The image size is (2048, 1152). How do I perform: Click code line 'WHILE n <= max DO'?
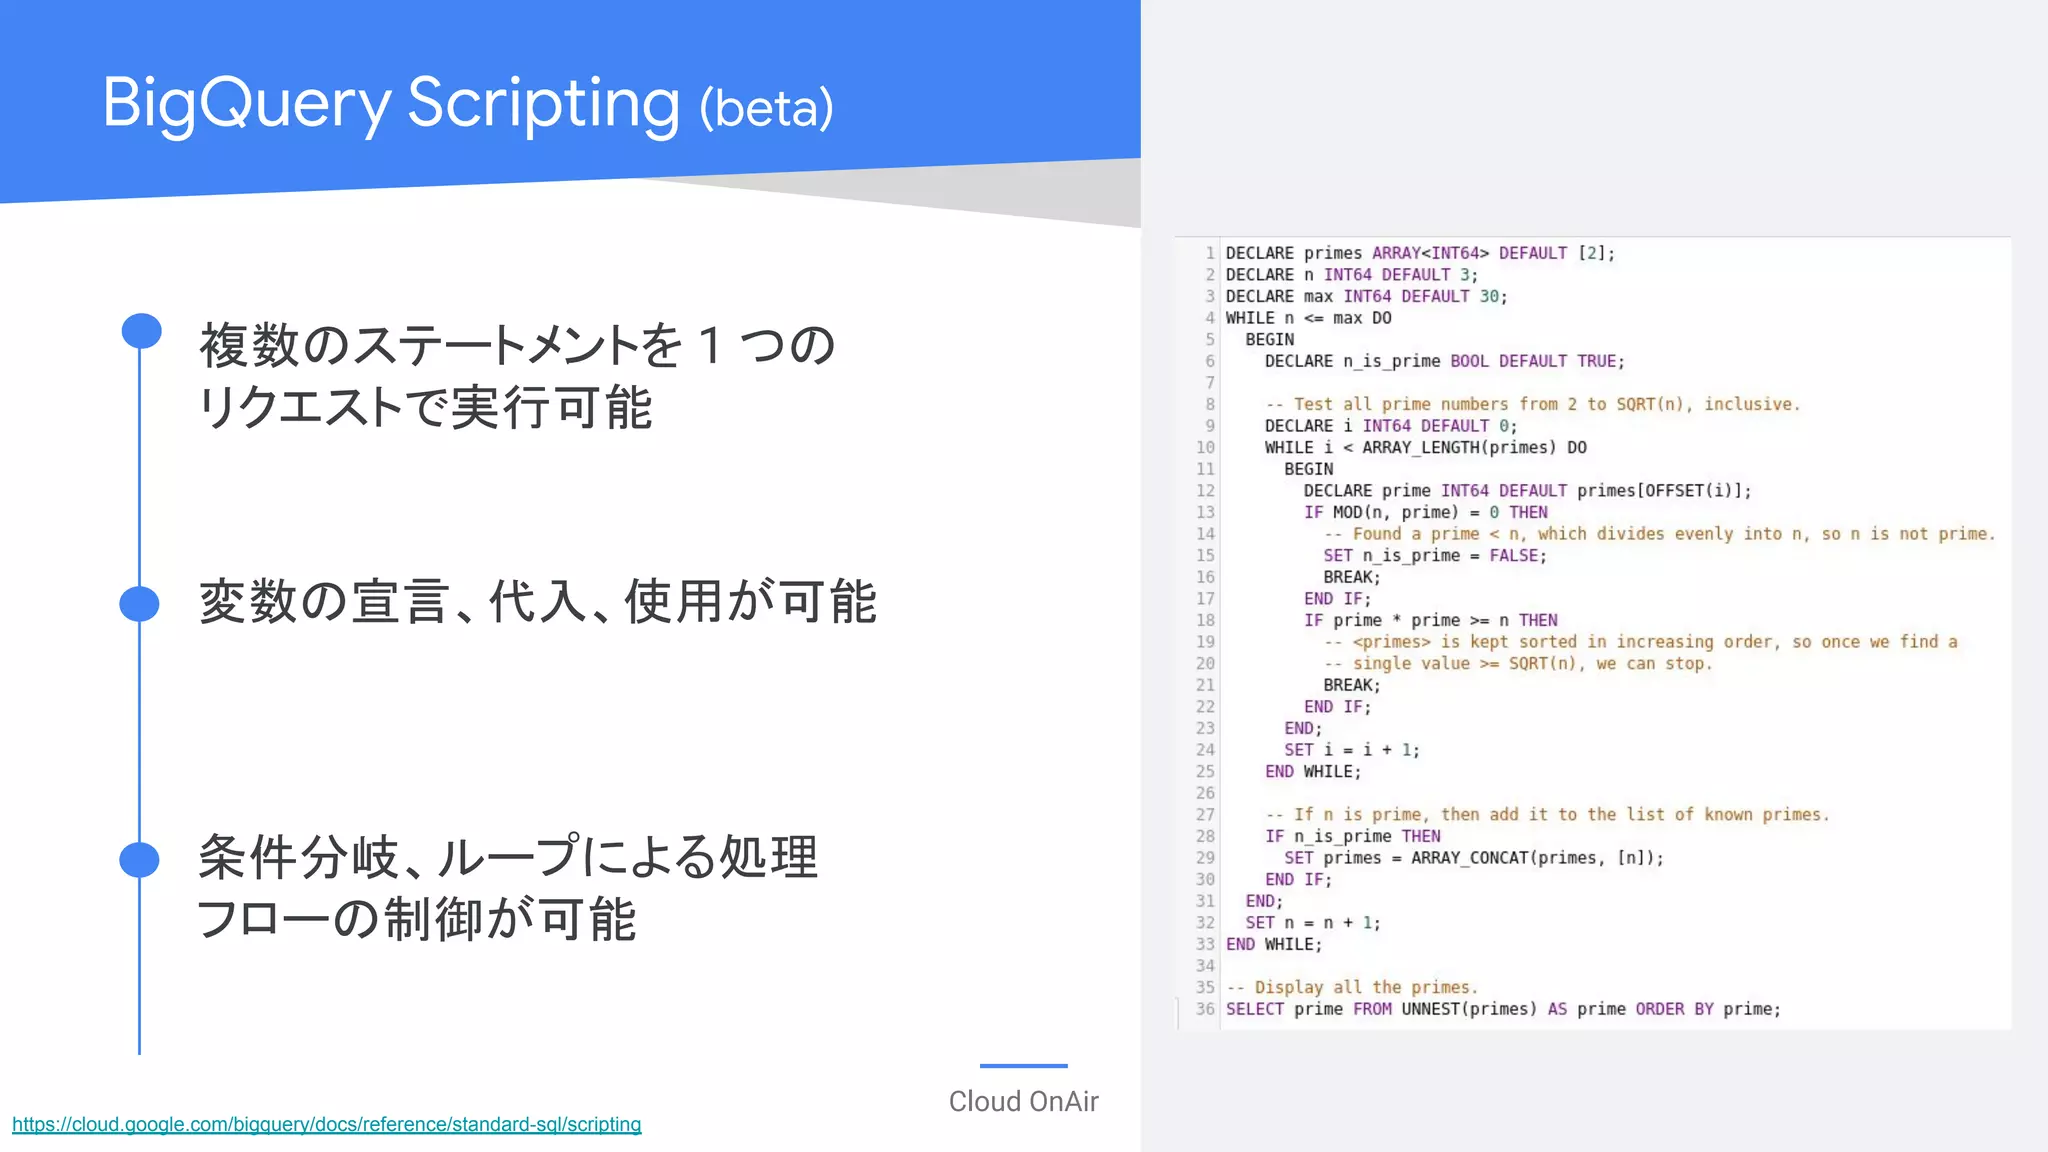click(1308, 318)
